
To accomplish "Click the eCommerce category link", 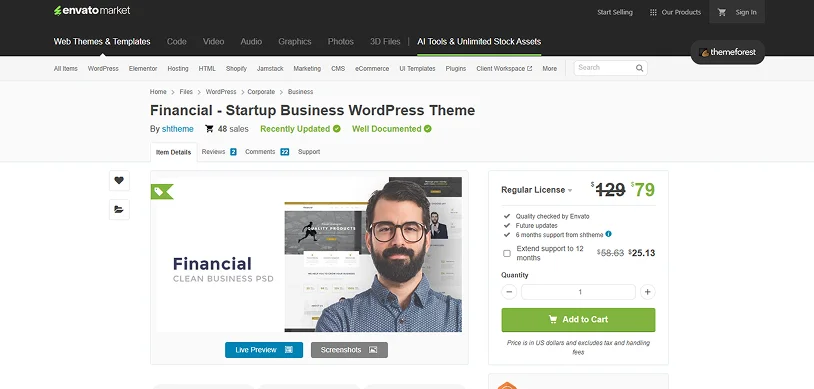I will click(372, 69).
